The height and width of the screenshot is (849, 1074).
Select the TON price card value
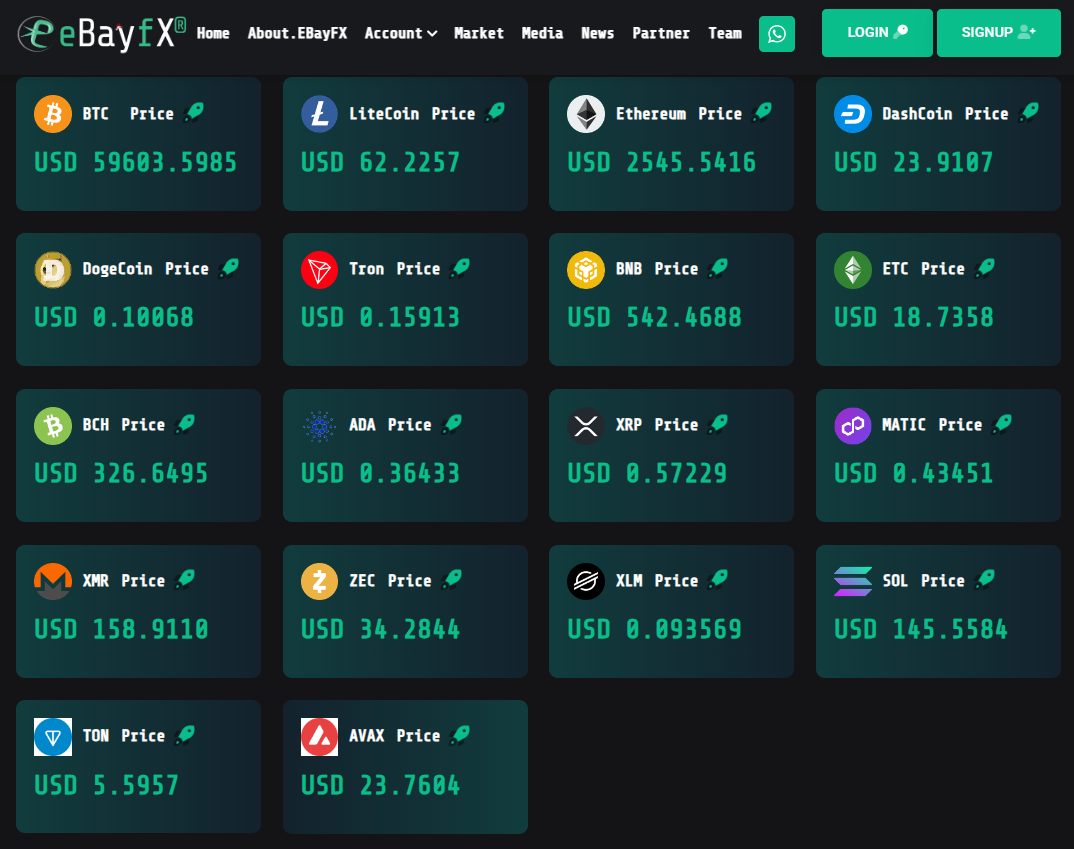[x=107, y=785]
